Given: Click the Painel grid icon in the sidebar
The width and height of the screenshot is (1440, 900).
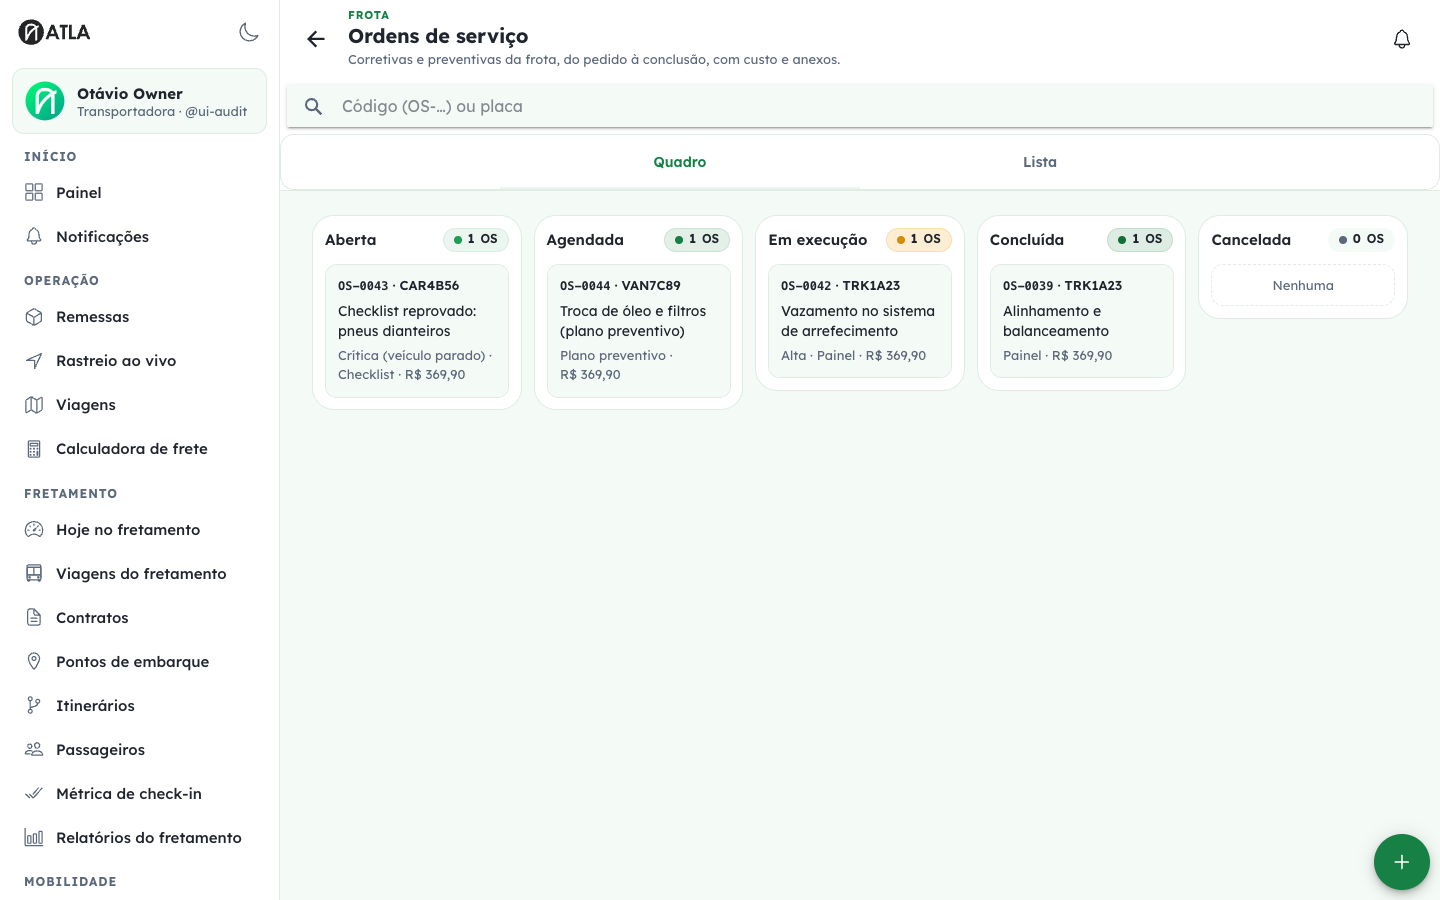Looking at the screenshot, I should point(34,192).
